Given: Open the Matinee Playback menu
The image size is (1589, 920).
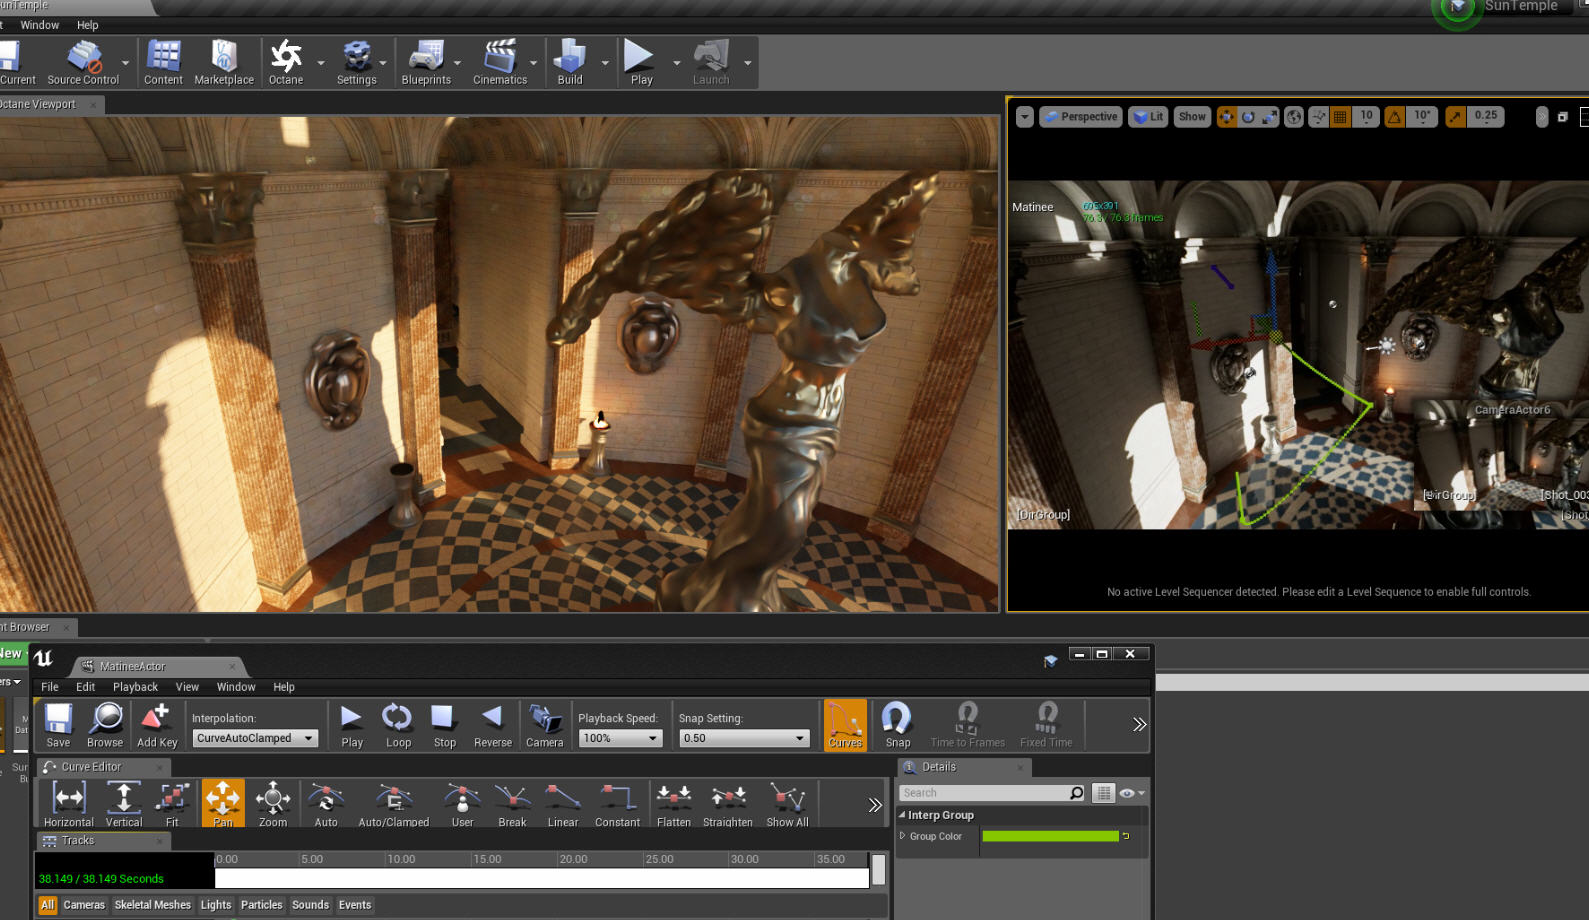Looking at the screenshot, I should click(x=135, y=687).
